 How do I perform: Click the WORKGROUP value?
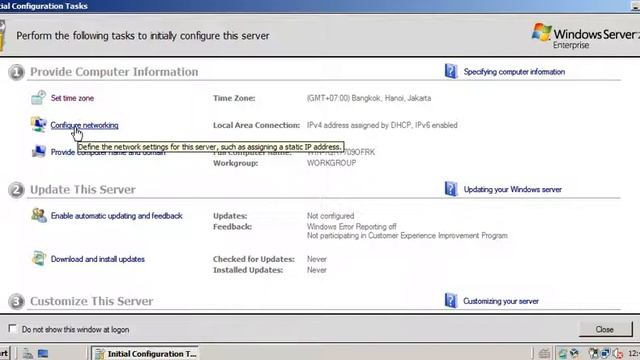331,163
